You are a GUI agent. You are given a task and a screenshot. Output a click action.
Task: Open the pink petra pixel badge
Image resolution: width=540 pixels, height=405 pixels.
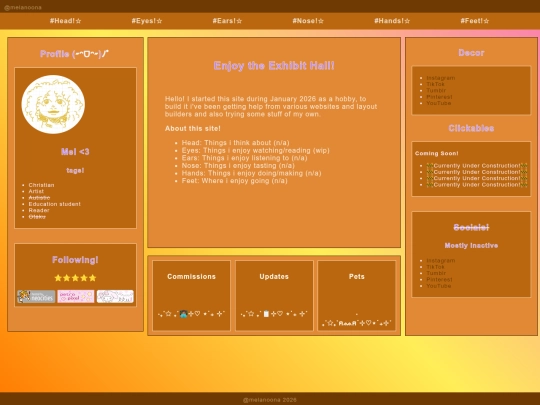[76, 296]
